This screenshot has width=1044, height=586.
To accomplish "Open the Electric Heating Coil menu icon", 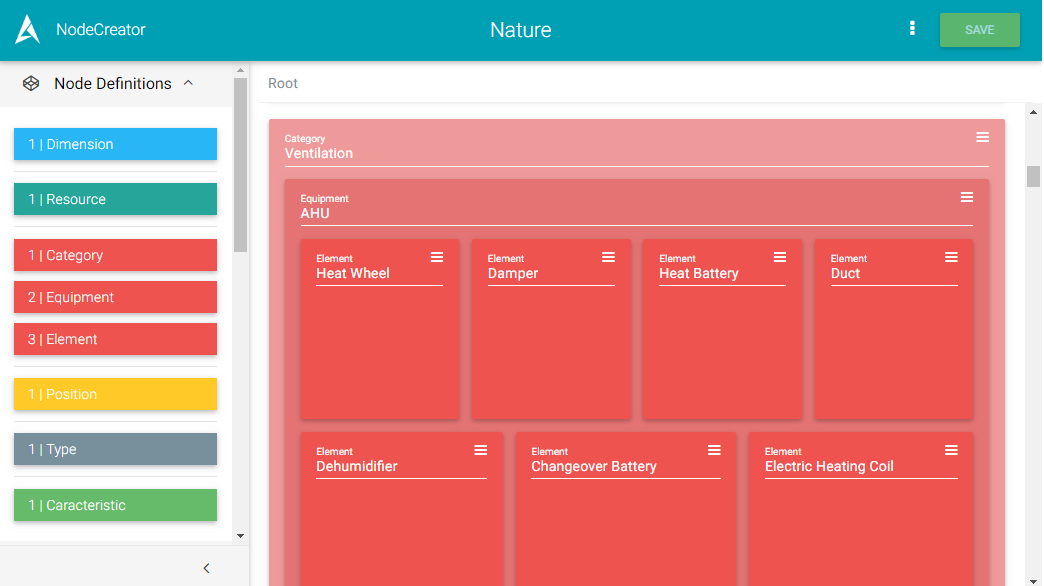I will click(x=951, y=450).
